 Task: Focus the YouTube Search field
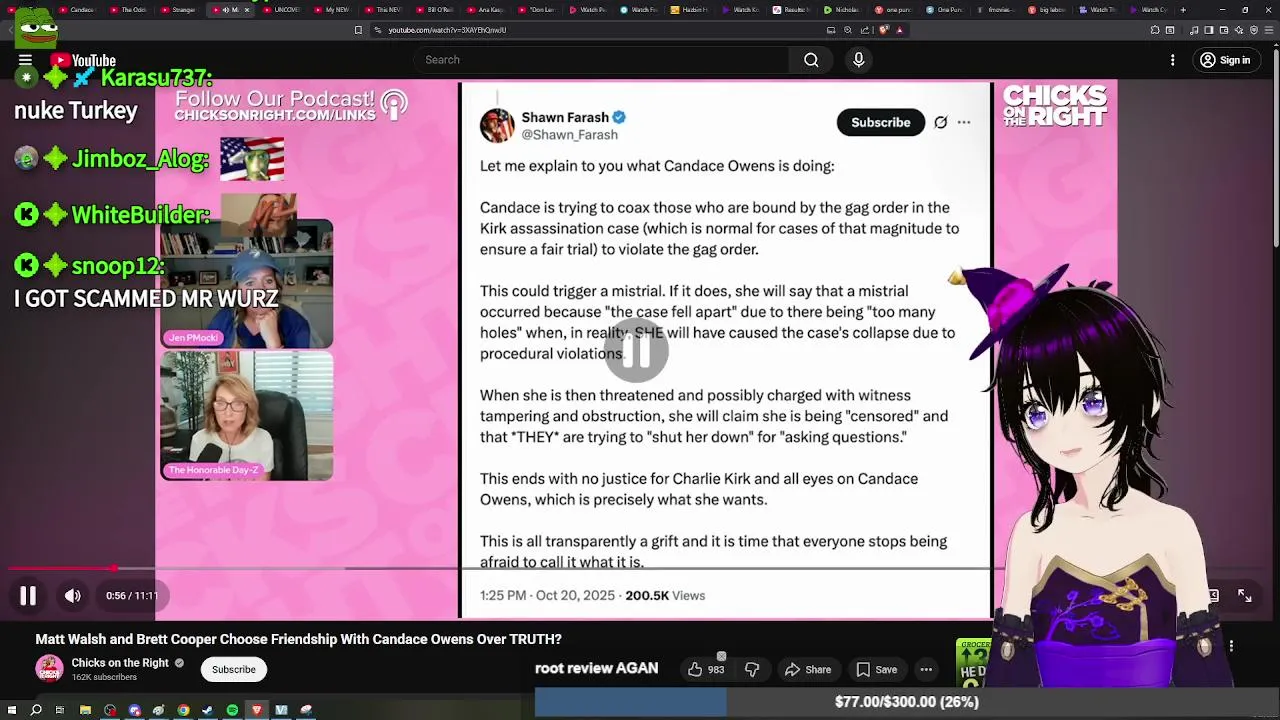[602, 60]
